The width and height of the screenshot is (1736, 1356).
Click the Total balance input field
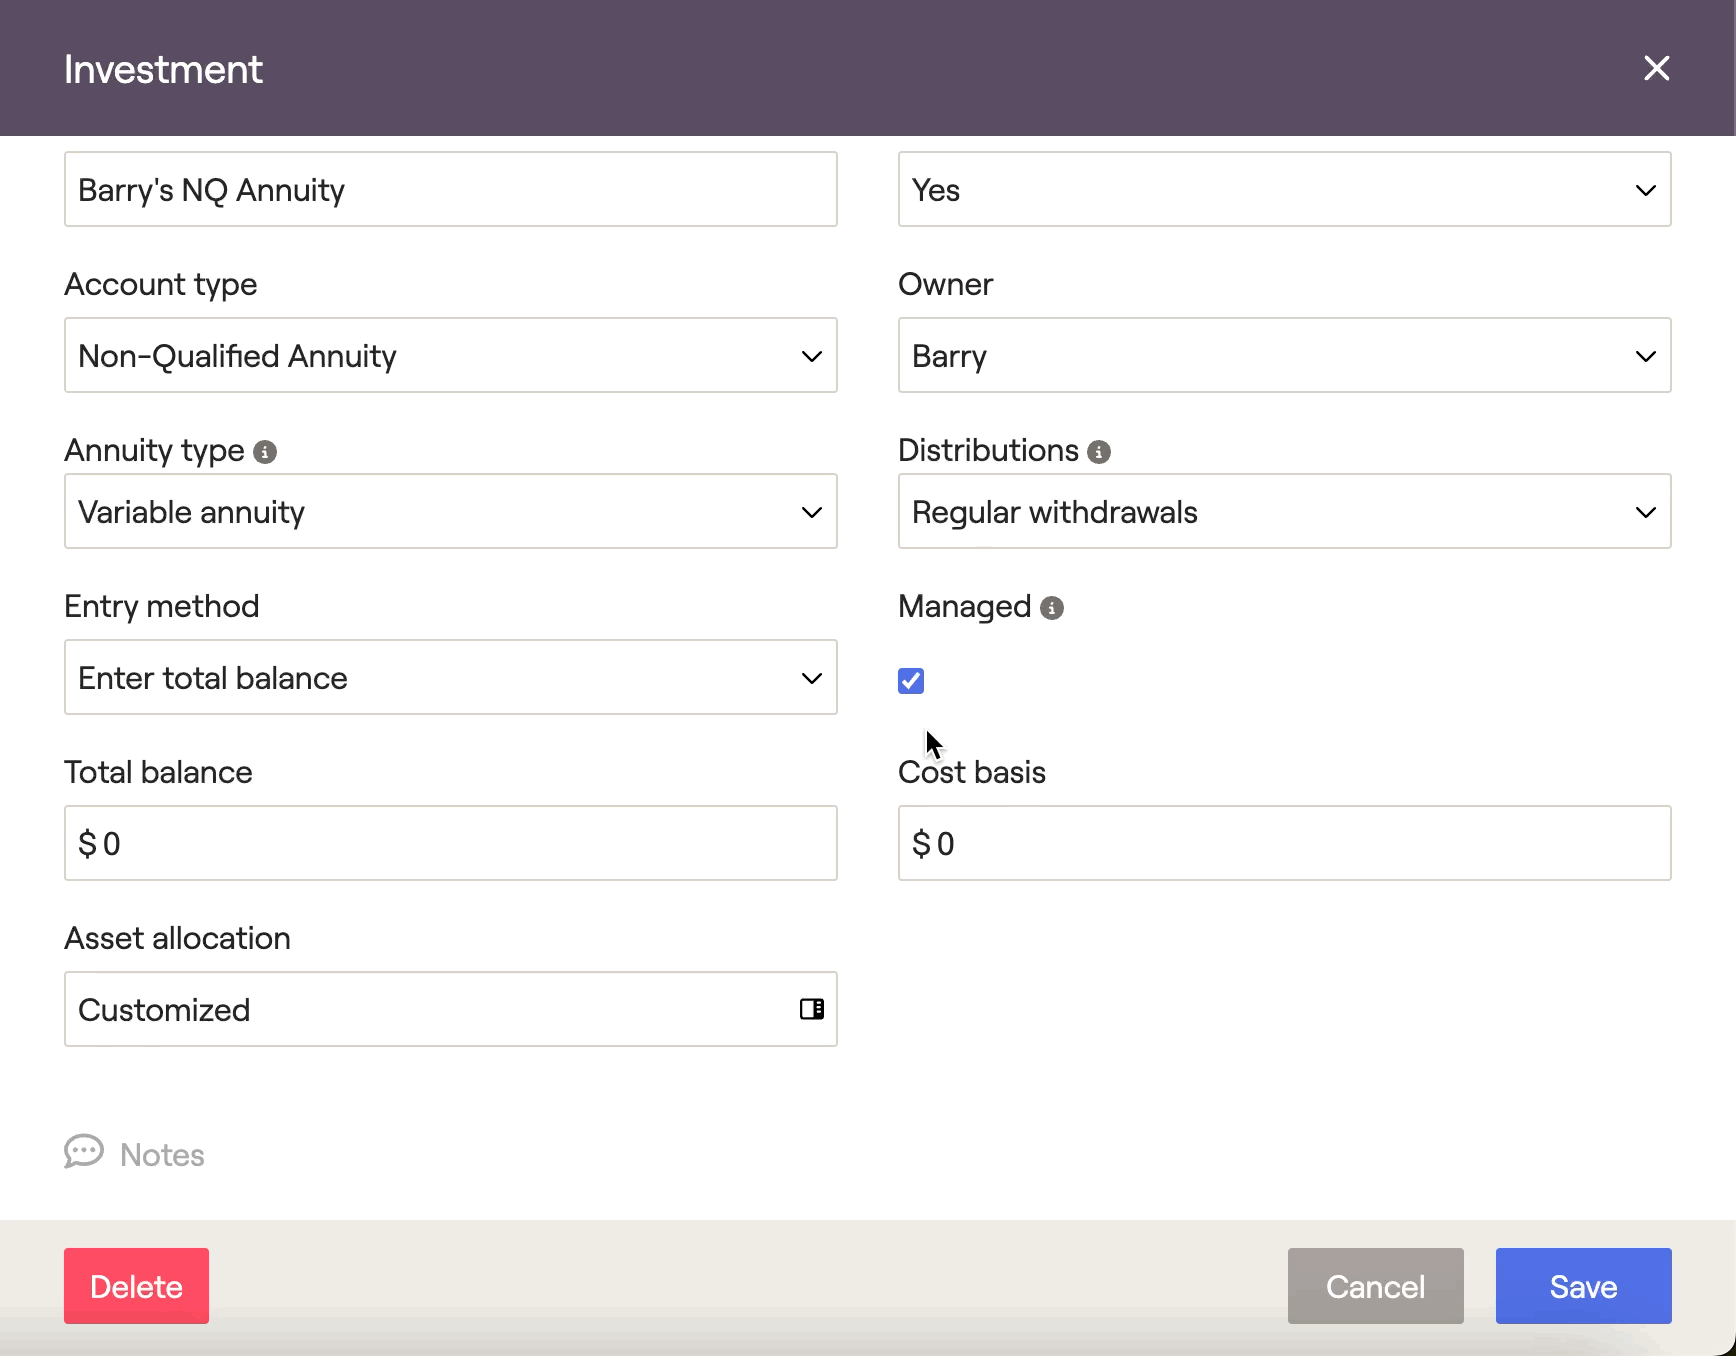[x=450, y=844]
